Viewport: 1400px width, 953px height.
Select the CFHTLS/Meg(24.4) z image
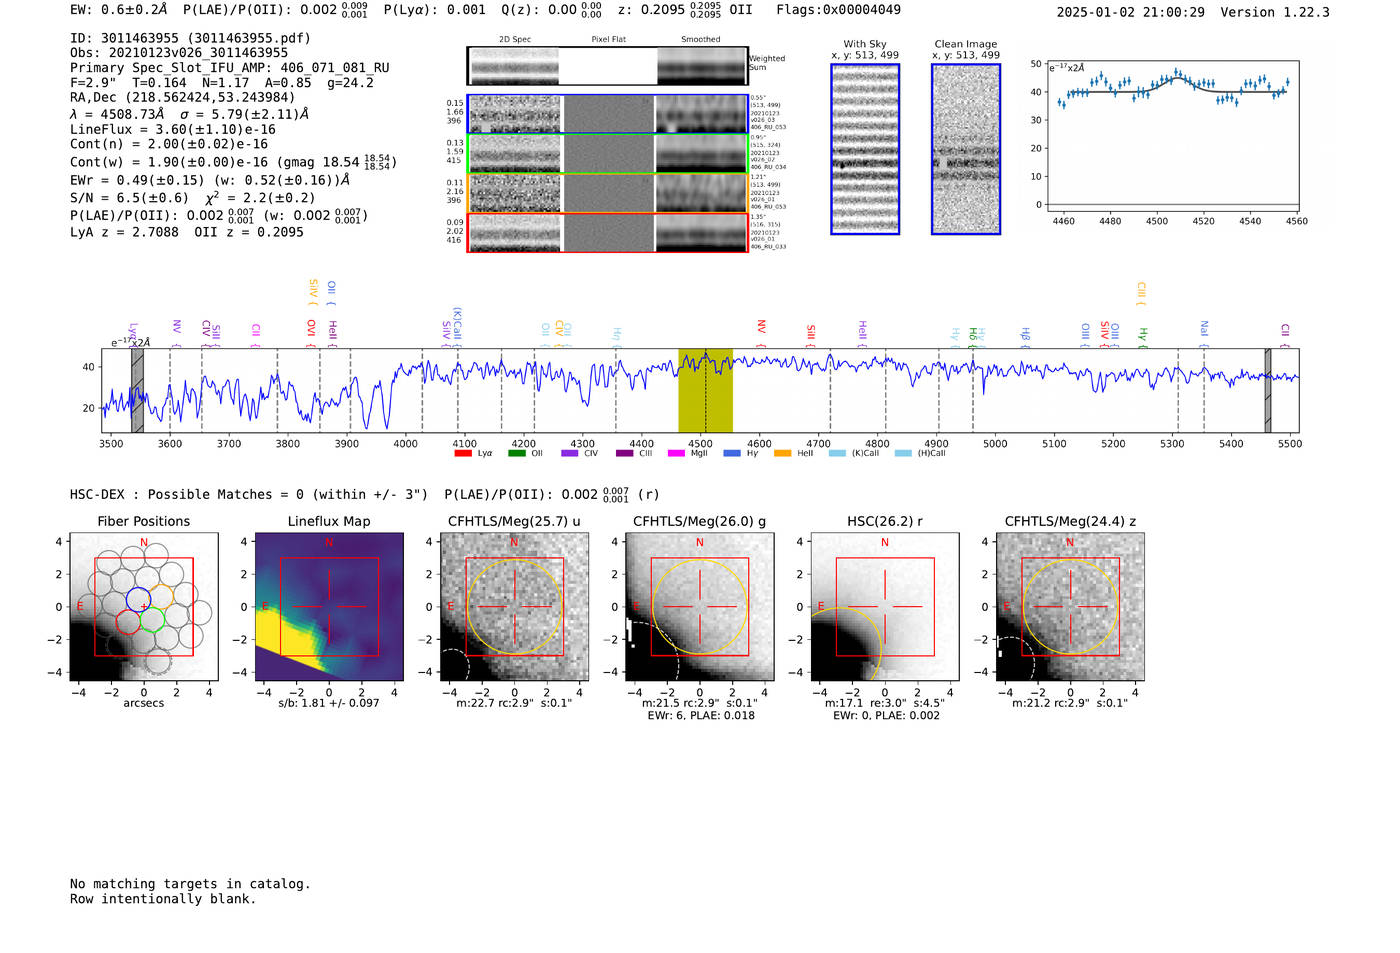click(1070, 607)
